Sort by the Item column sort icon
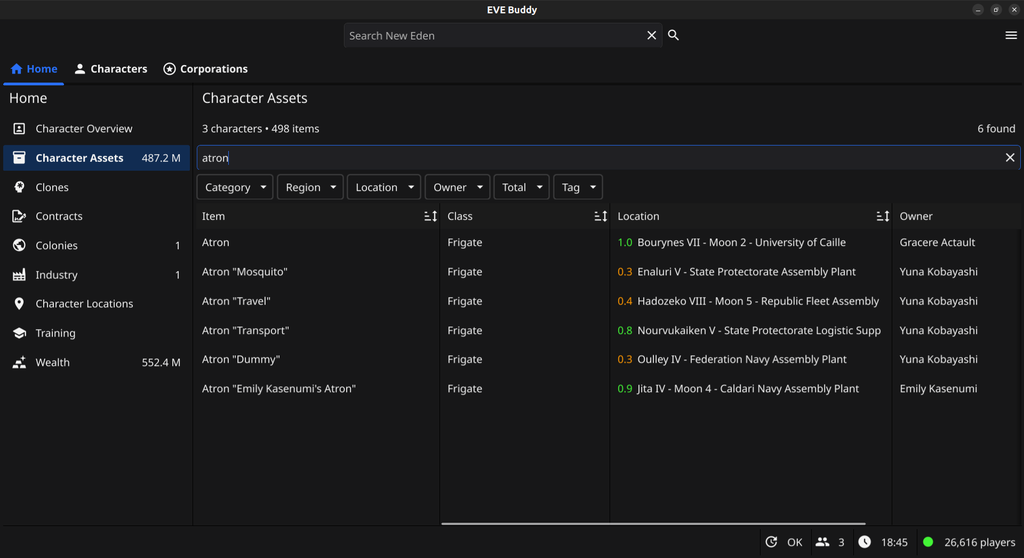This screenshot has width=1024, height=558. (430, 216)
